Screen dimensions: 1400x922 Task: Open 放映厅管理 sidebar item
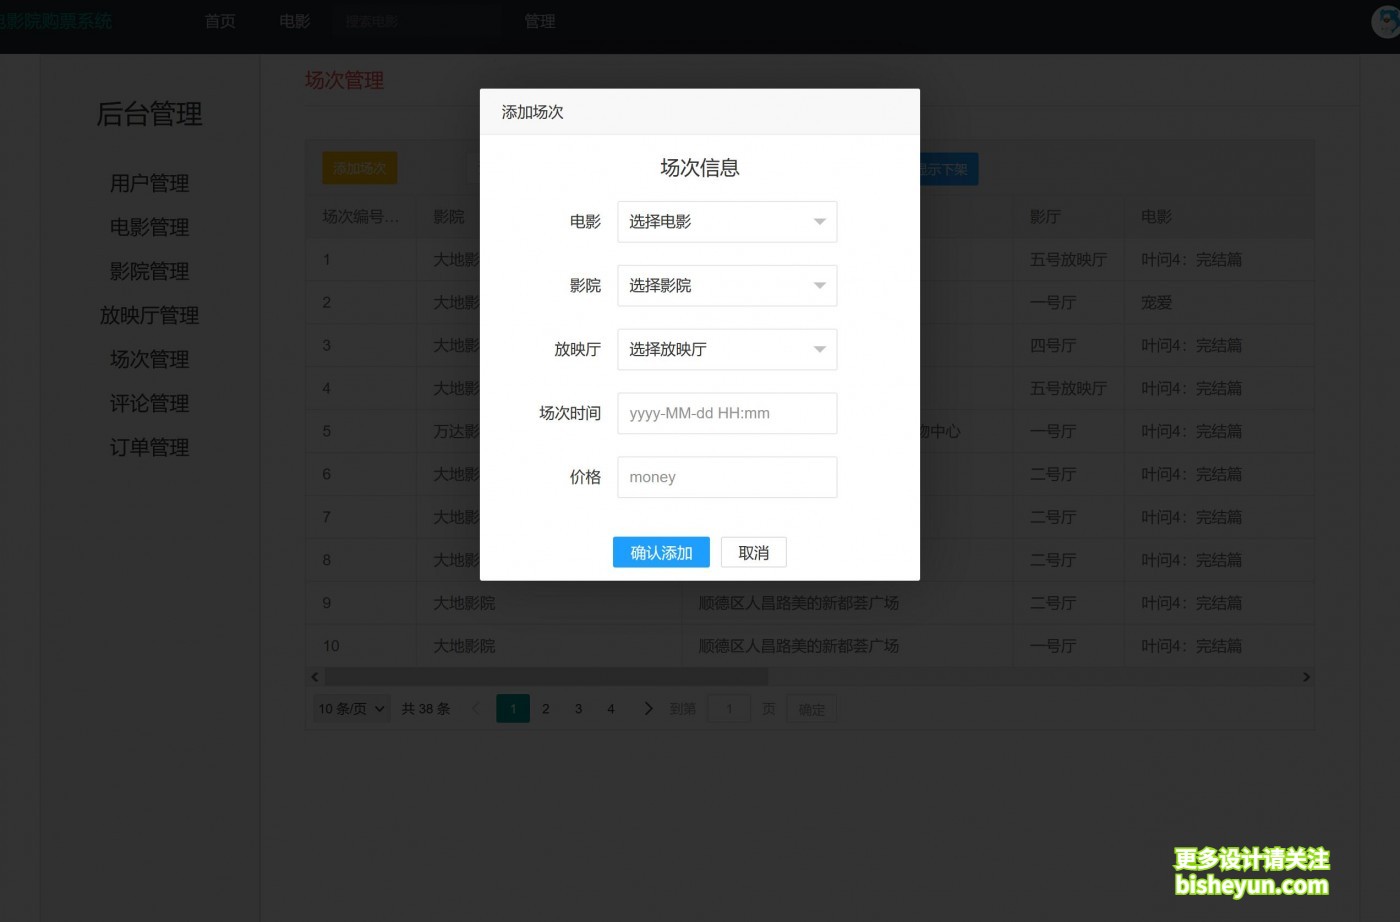(x=149, y=316)
